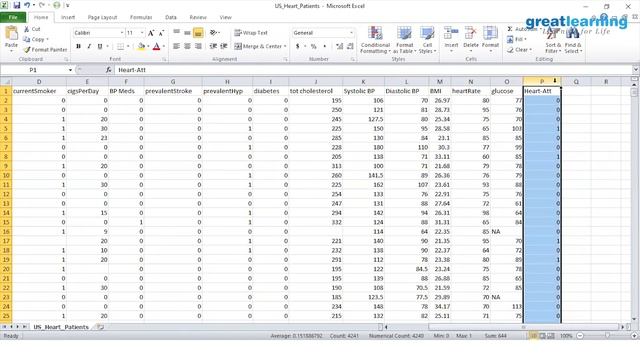This screenshot has width=640, height=360.
Task: Undo the last action
Action: [27, 5]
